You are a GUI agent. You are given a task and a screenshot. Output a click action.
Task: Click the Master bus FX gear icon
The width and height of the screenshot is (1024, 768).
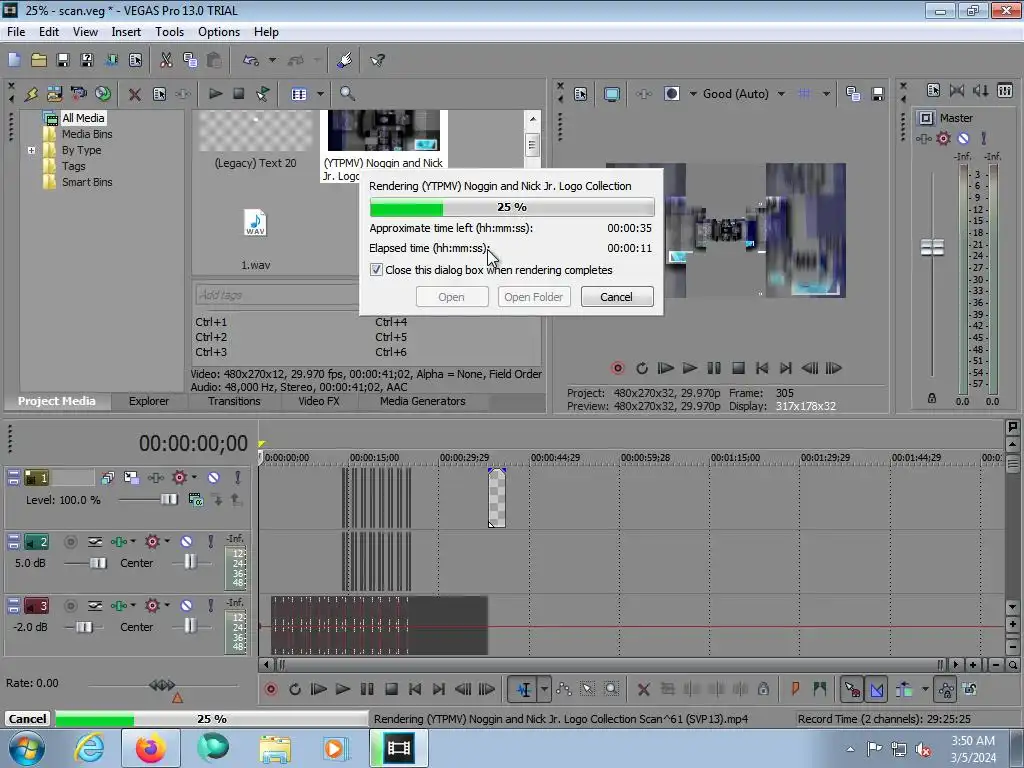(943, 138)
